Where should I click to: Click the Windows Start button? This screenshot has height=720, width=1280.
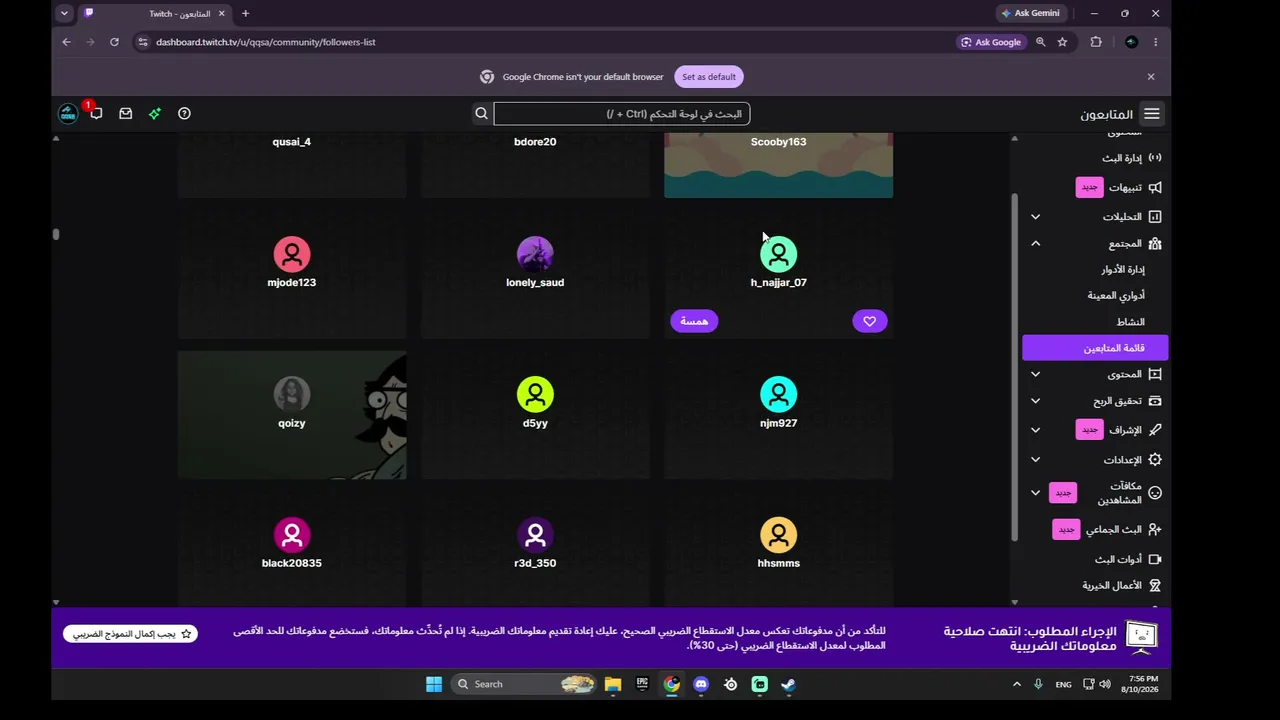[x=434, y=684]
